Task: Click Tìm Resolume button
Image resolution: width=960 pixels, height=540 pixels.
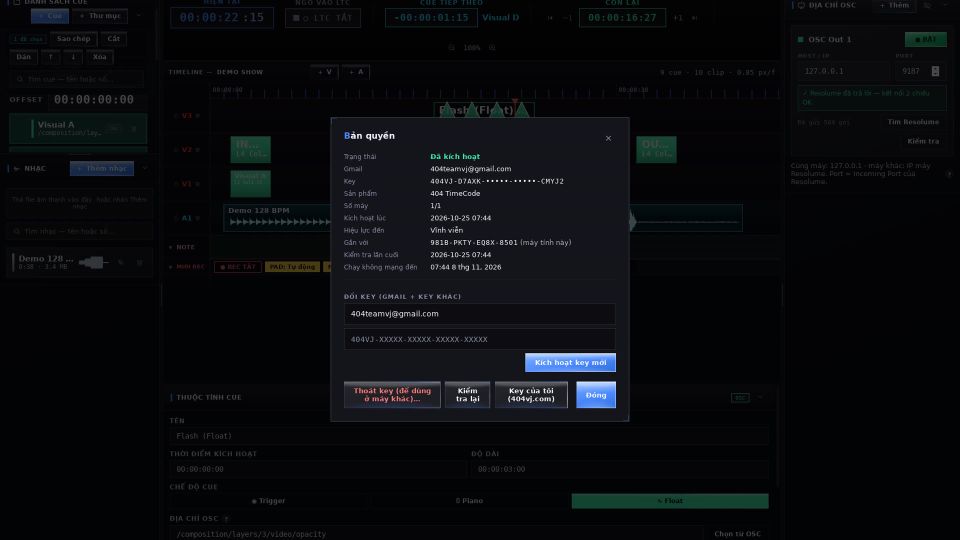Action: 913,122
